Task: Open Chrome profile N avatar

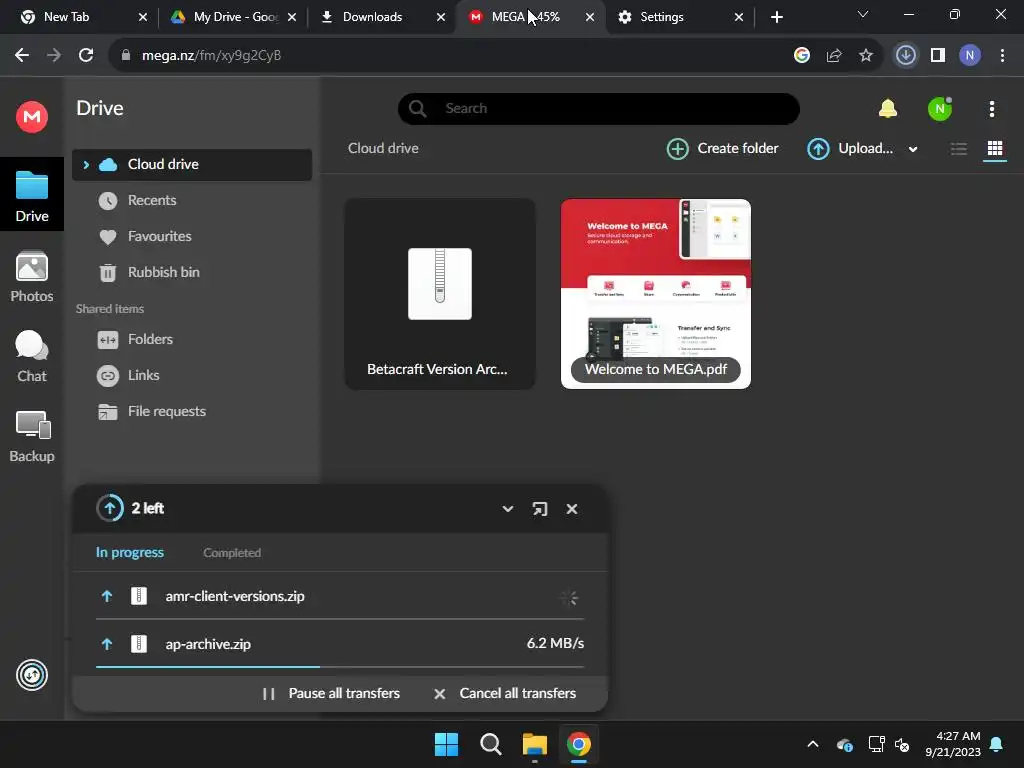Action: coord(970,56)
